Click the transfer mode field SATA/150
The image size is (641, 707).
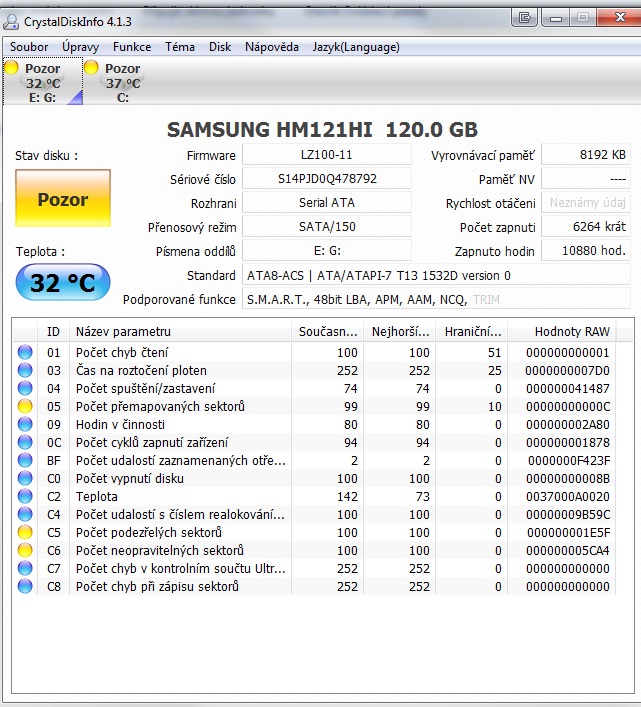click(x=327, y=226)
